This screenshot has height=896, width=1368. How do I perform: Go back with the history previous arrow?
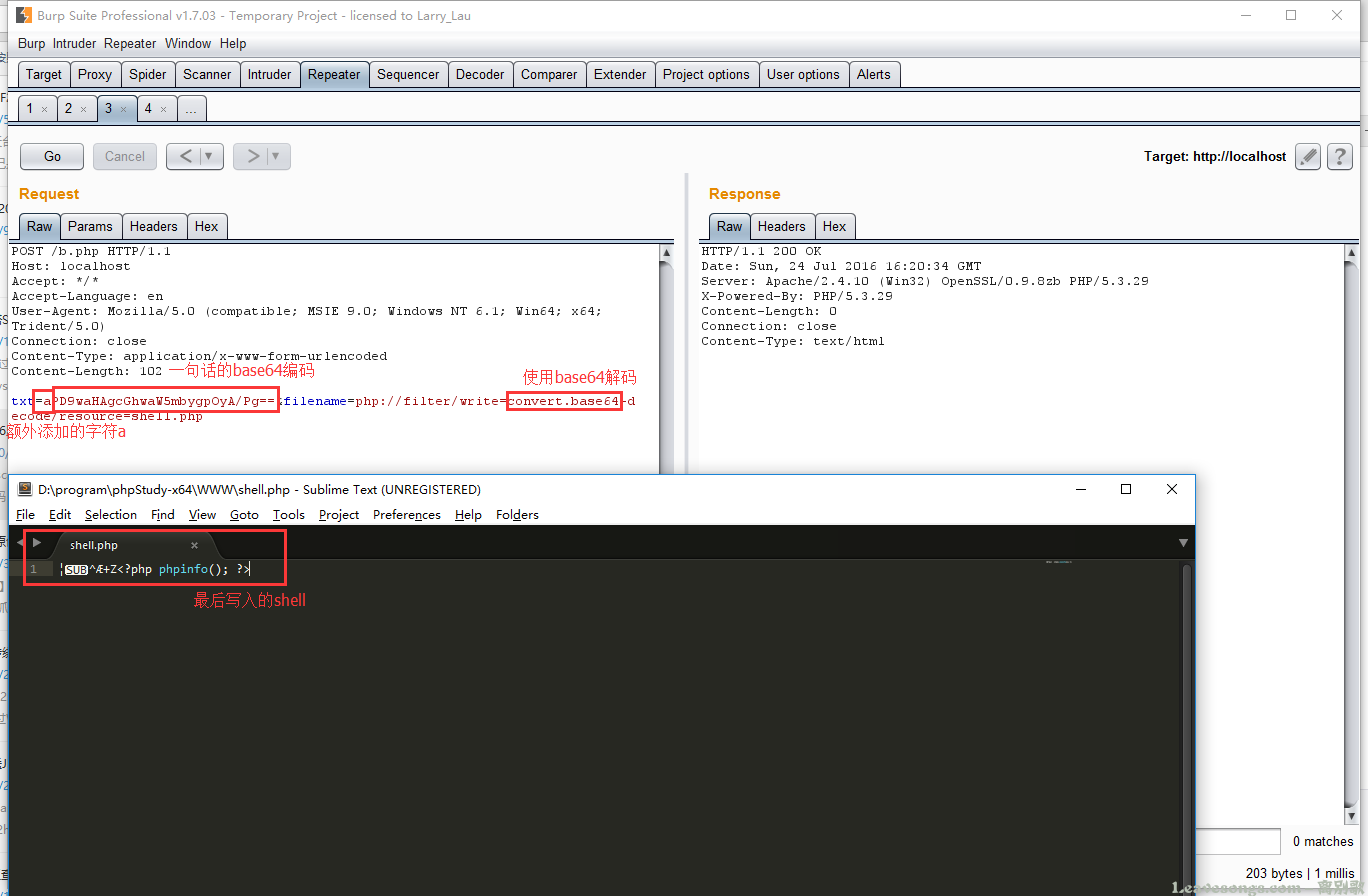(x=185, y=156)
